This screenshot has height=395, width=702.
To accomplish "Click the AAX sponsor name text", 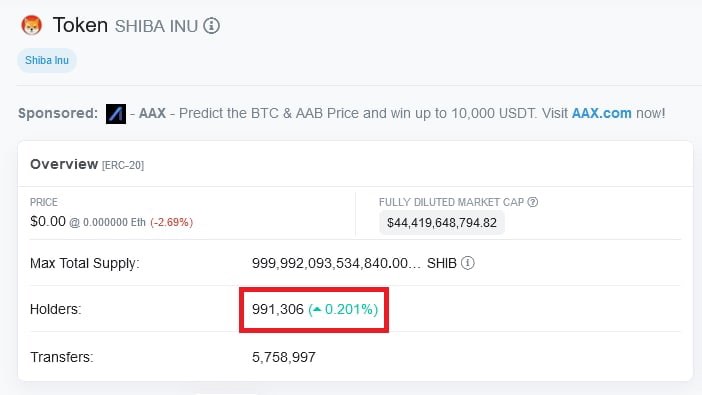I will coord(152,113).
